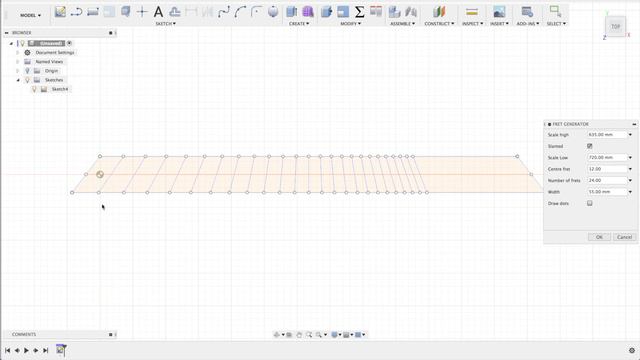
Task: Play the timeline
Action: tap(27, 350)
